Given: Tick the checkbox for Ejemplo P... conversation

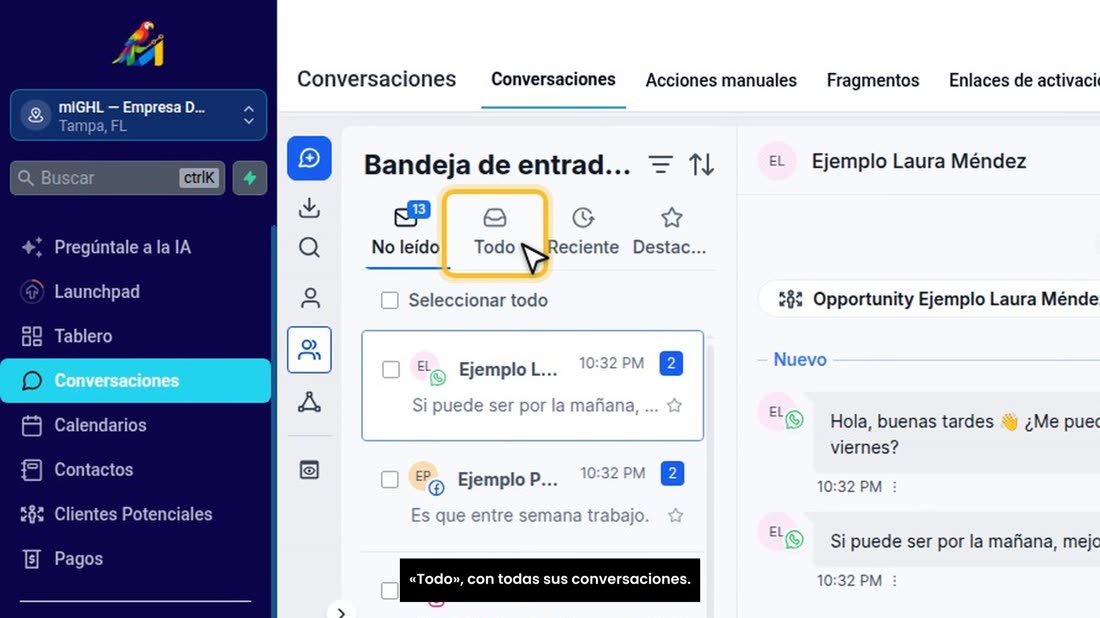Looking at the screenshot, I should [390, 480].
